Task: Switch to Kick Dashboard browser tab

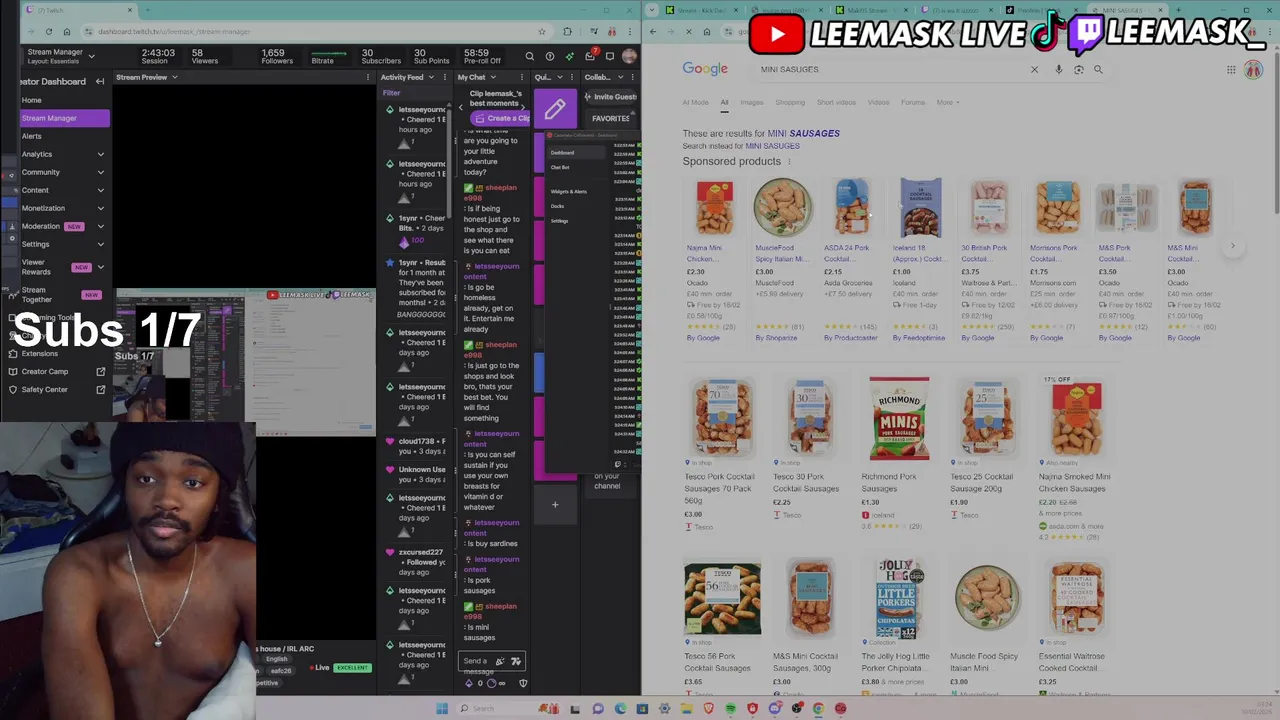Action: pos(700,10)
